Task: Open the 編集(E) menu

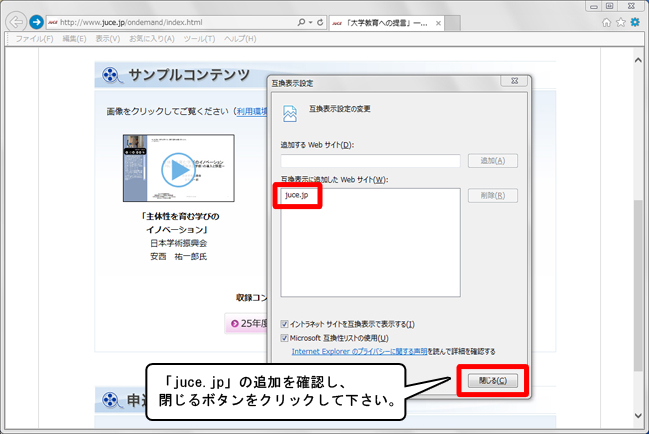Action: 74,38
